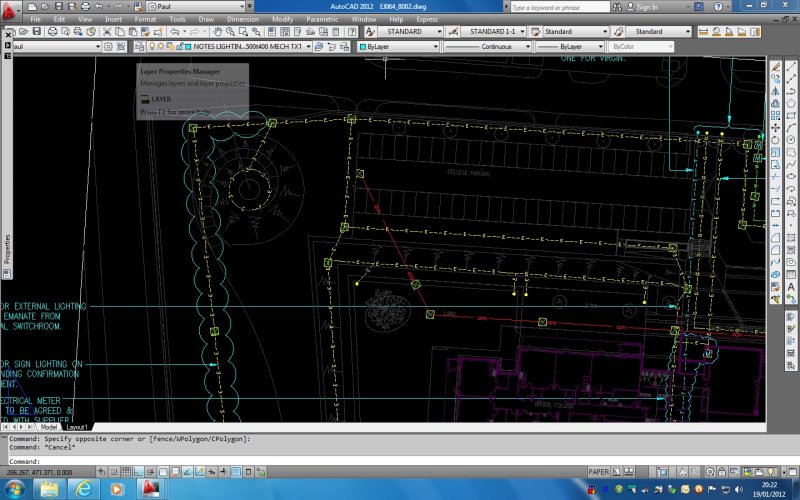Viewport: 800px width, 500px height.
Task: Click the AutoCAD application menu button
Action: pyautogui.click(x=11, y=10)
